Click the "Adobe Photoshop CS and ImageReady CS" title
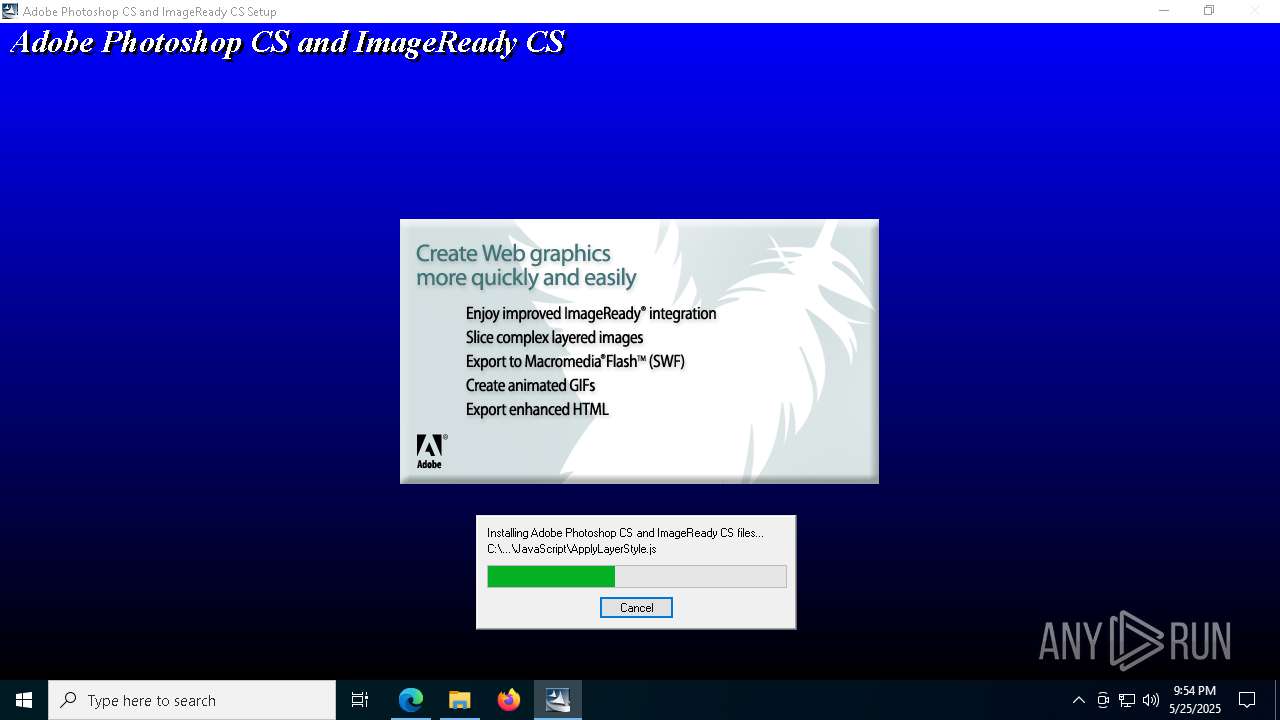Screen dimensions: 1280x720 pyautogui.click(x=288, y=42)
